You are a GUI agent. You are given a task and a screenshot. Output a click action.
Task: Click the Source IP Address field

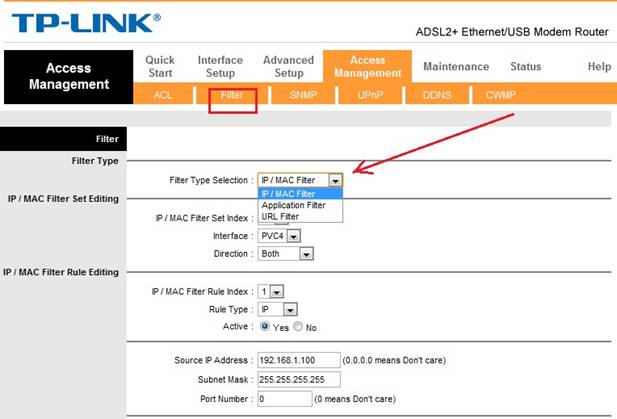click(298, 359)
